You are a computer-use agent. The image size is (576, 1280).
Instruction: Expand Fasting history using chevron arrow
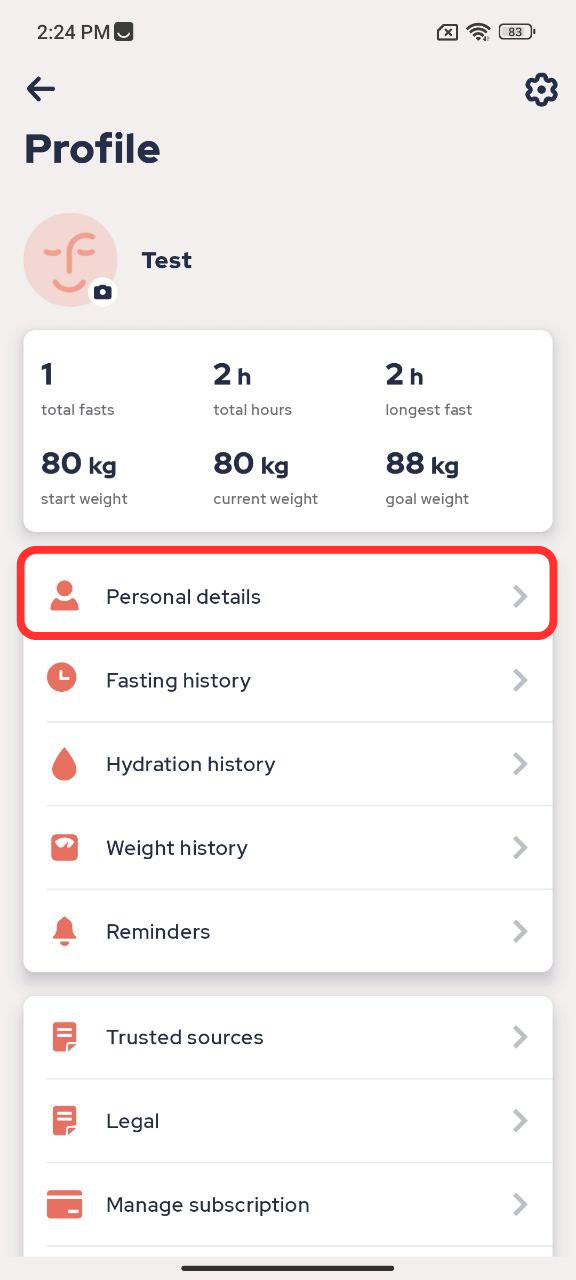pos(520,680)
